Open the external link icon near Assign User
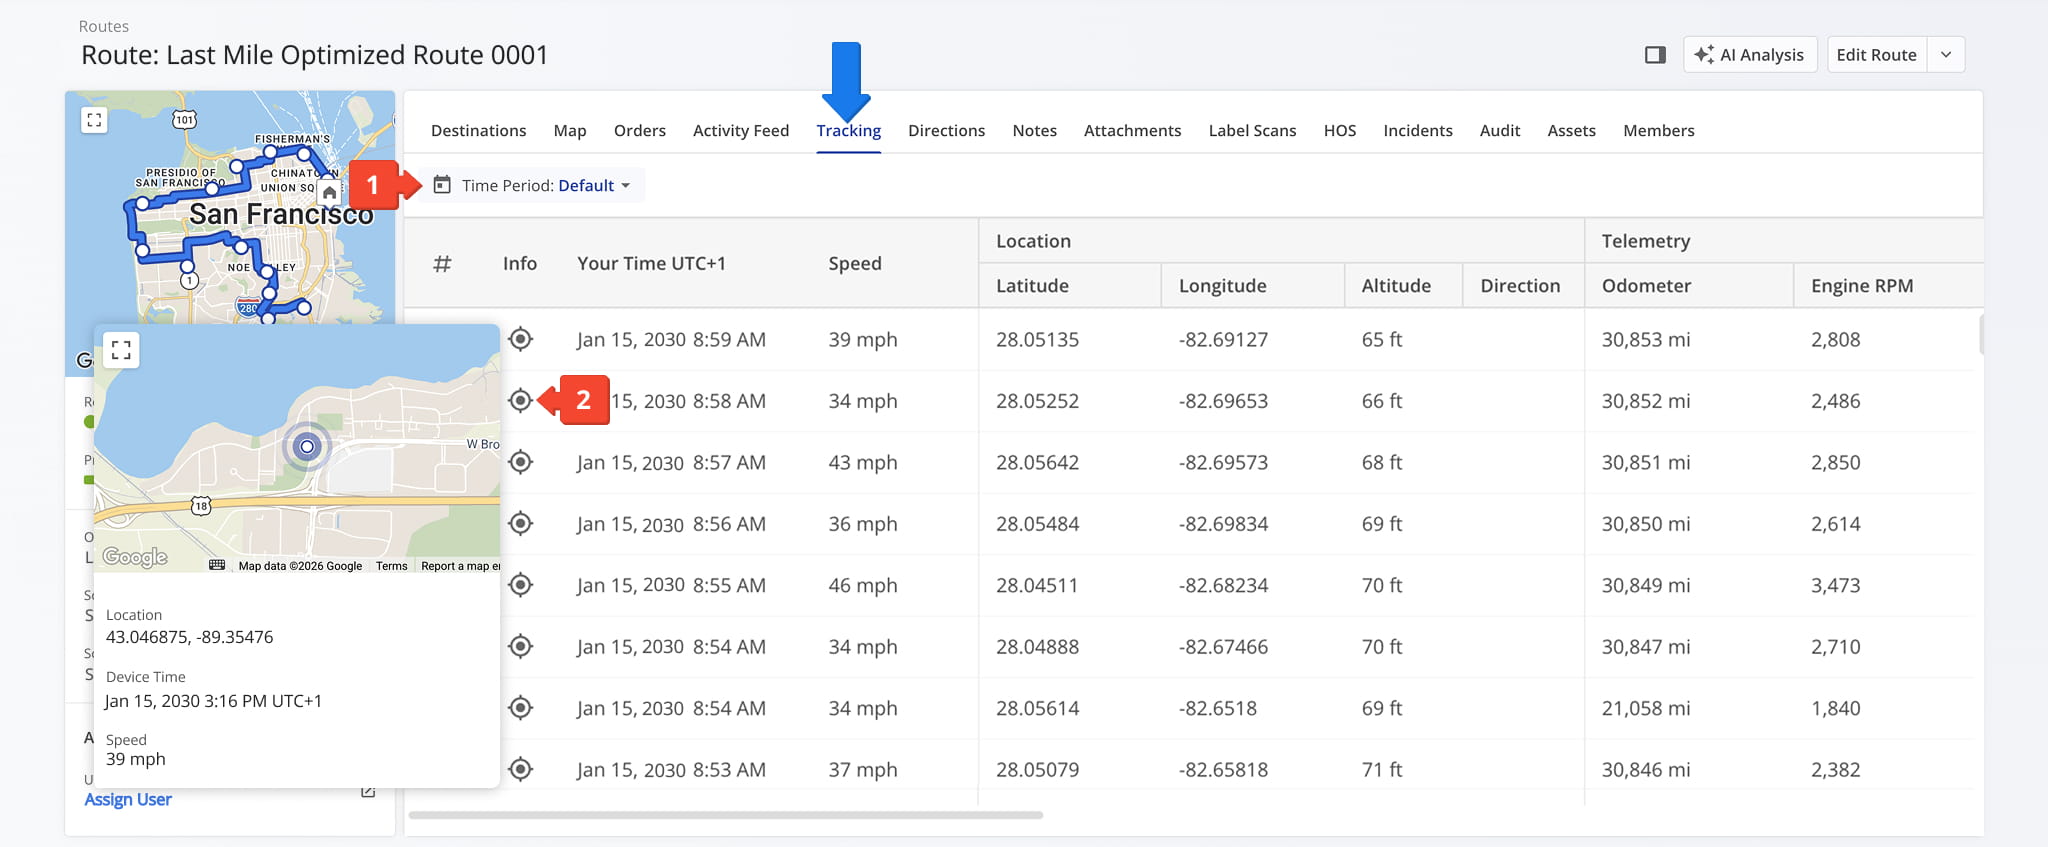 click(x=368, y=791)
